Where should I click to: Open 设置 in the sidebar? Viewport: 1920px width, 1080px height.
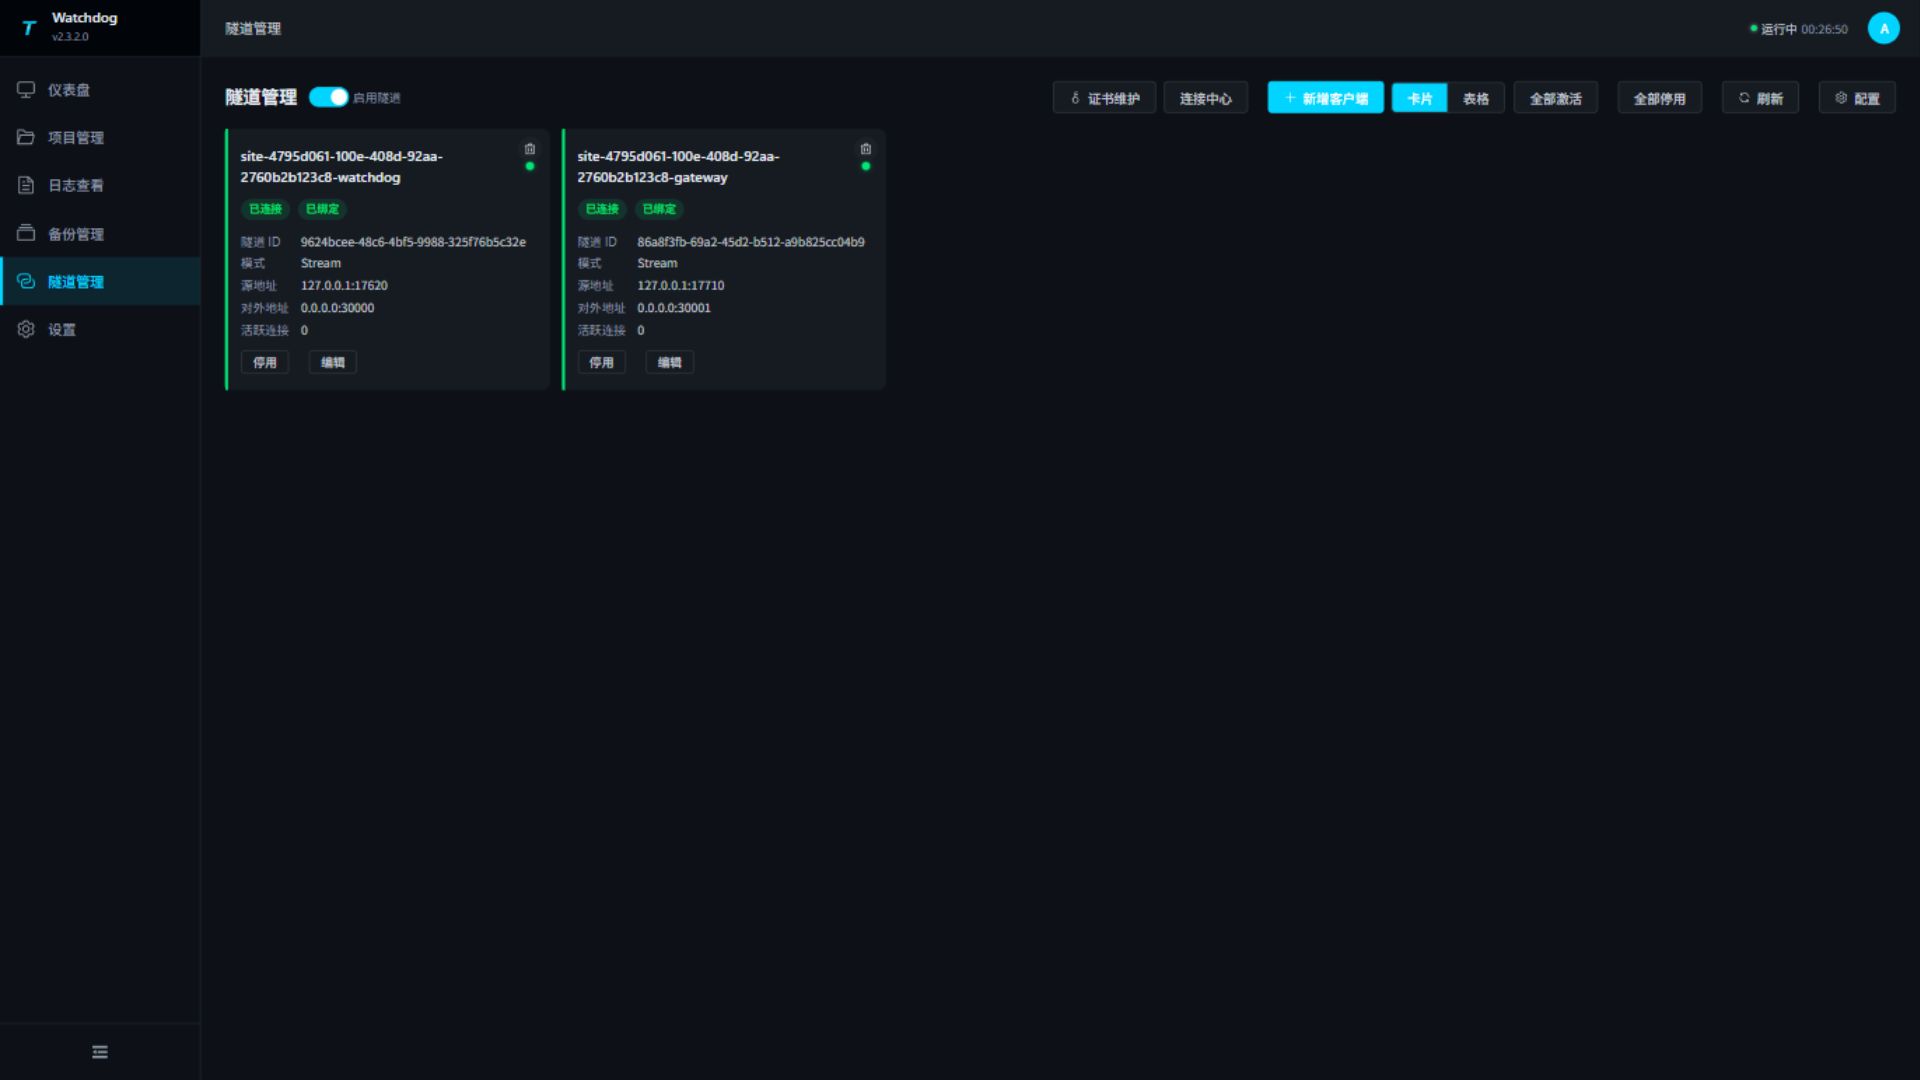[100, 330]
